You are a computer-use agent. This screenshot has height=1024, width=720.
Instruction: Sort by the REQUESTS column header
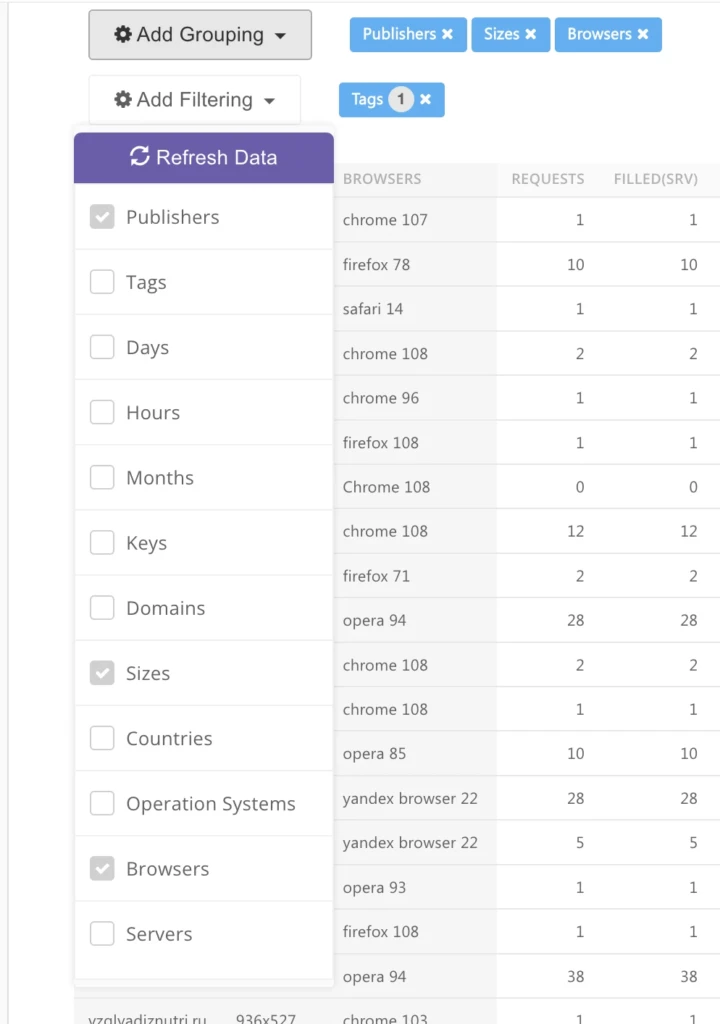(548, 179)
